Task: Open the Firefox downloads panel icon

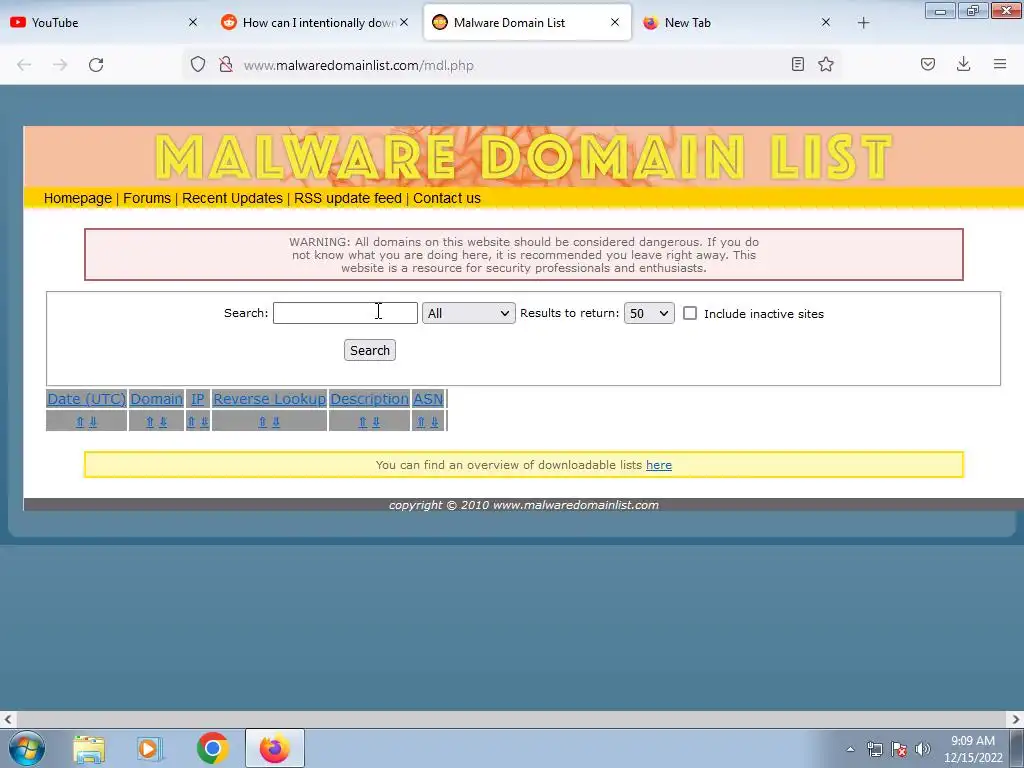Action: pyautogui.click(x=963, y=64)
